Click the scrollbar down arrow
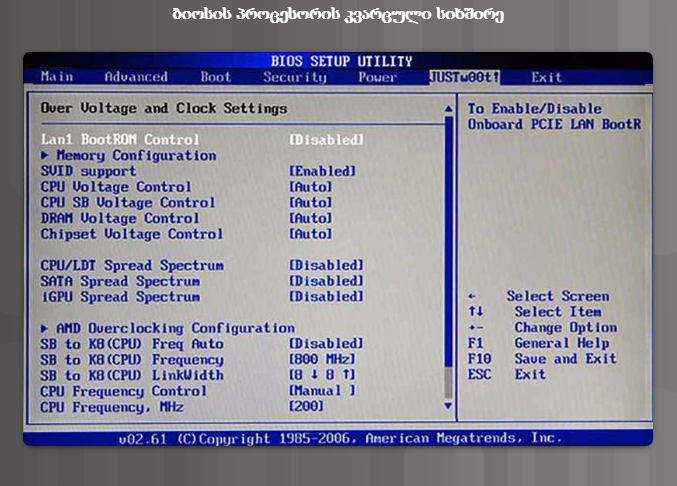This screenshot has height=486, width=677. click(x=448, y=407)
